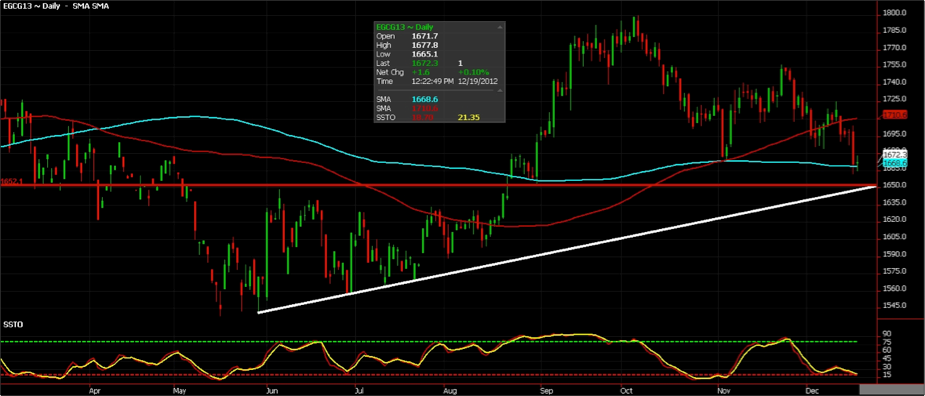The image size is (925, 396).
Task: Click the 1725.0 price axis label
Action: [x=895, y=99]
